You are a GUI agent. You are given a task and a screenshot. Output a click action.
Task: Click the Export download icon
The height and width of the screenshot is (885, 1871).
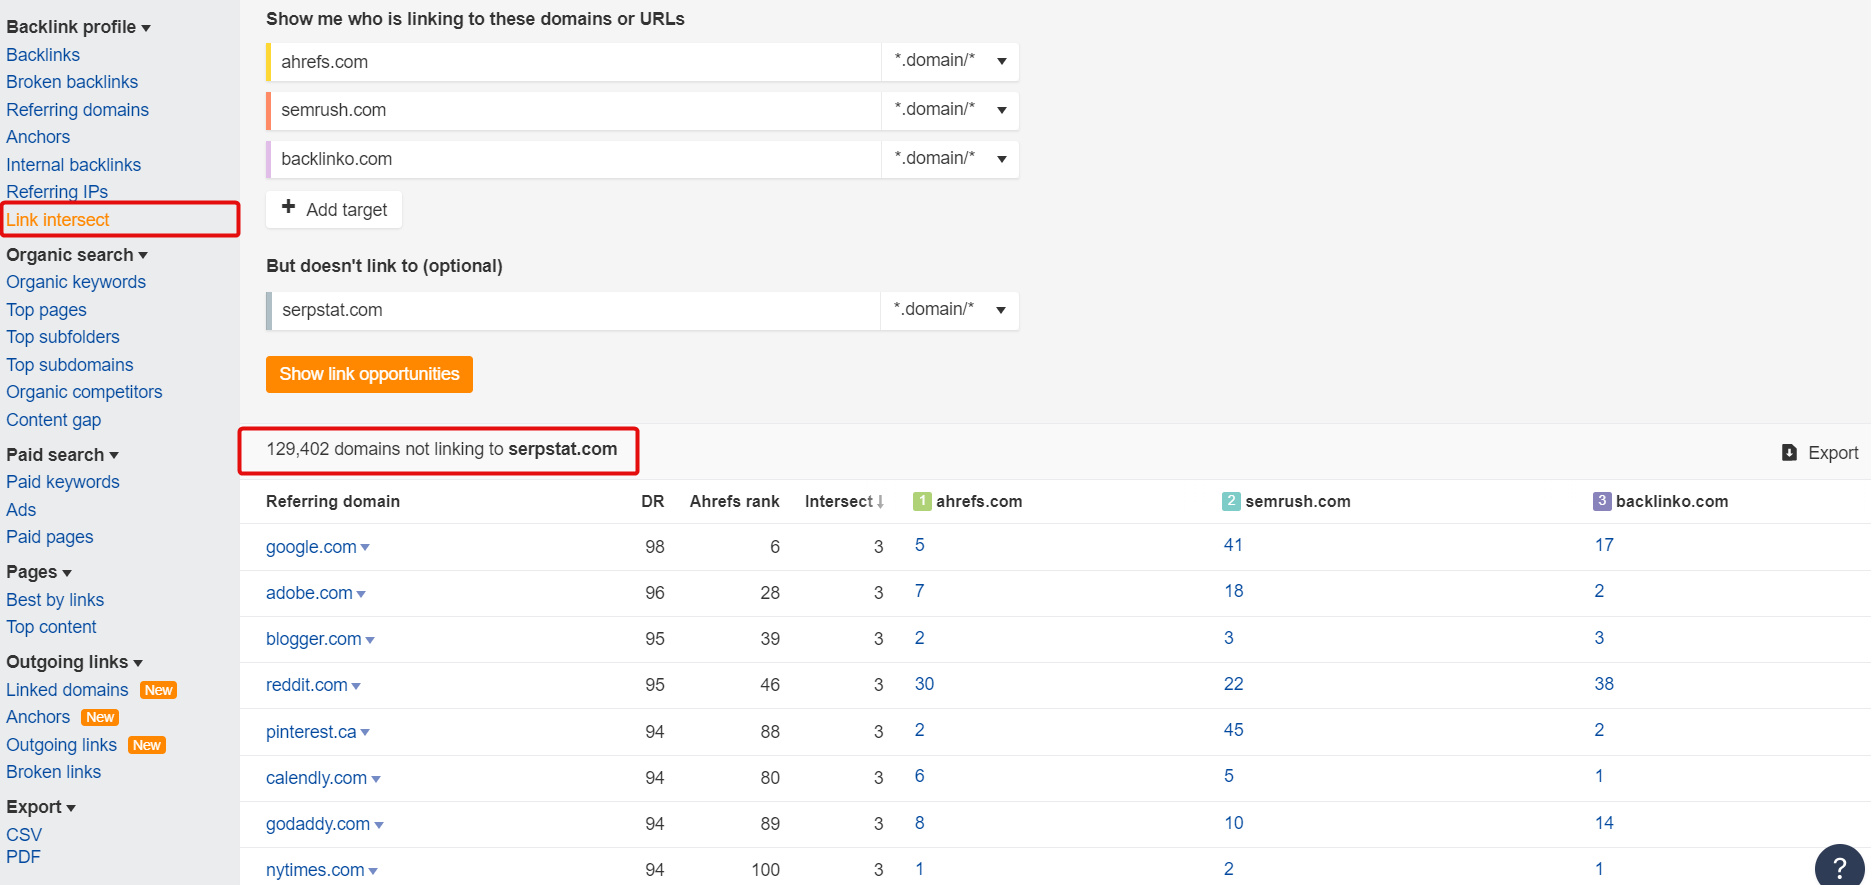[x=1789, y=453]
